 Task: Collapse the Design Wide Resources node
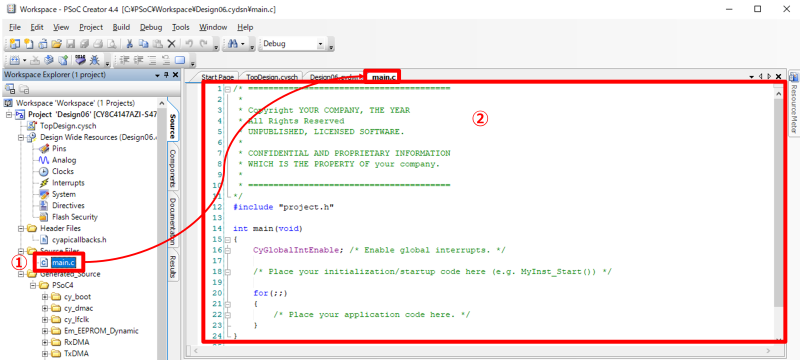tap(21, 137)
